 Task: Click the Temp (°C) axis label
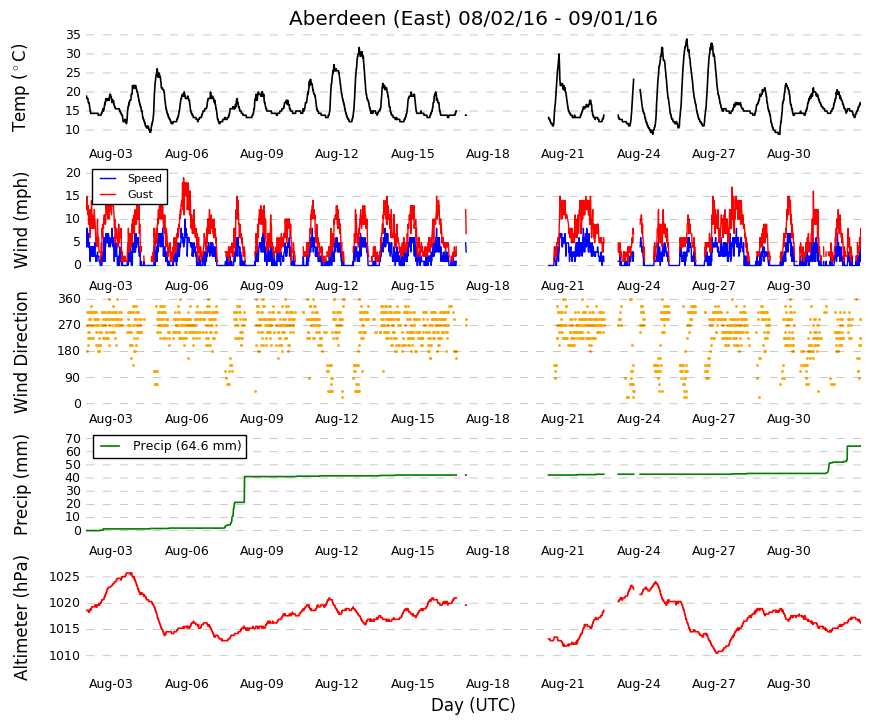click(19, 88)
